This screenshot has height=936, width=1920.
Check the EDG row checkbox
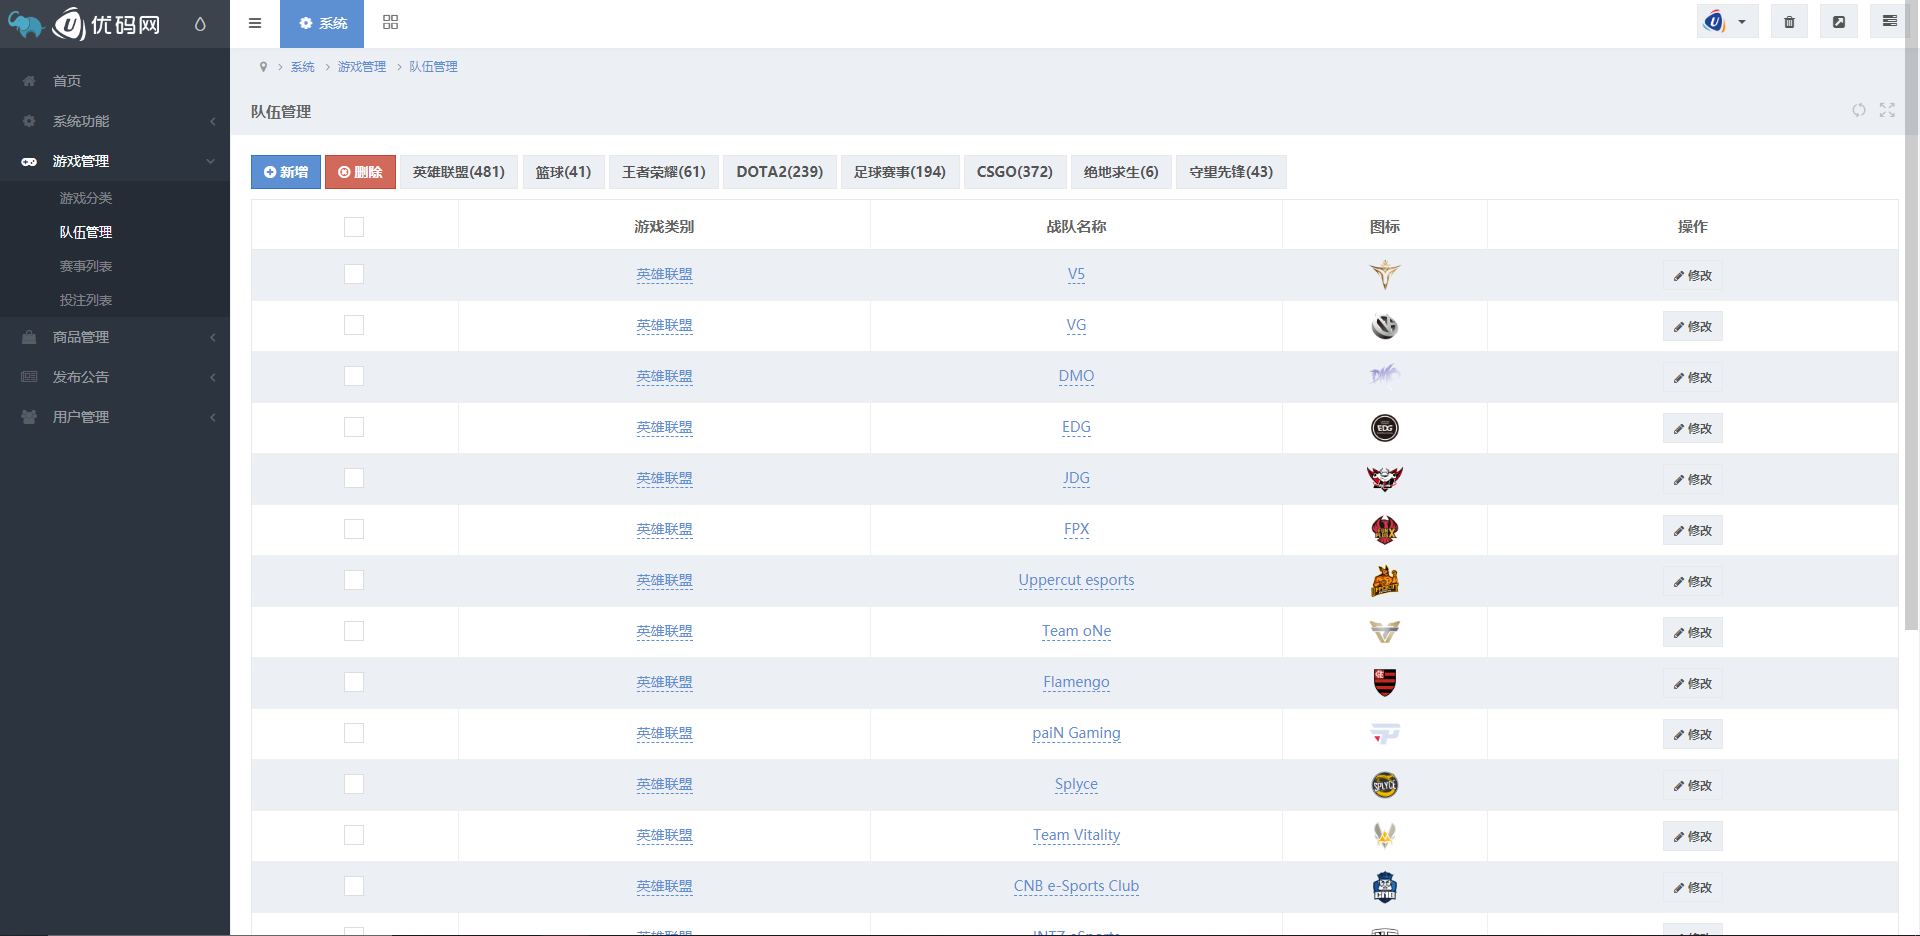click(354, 427)
